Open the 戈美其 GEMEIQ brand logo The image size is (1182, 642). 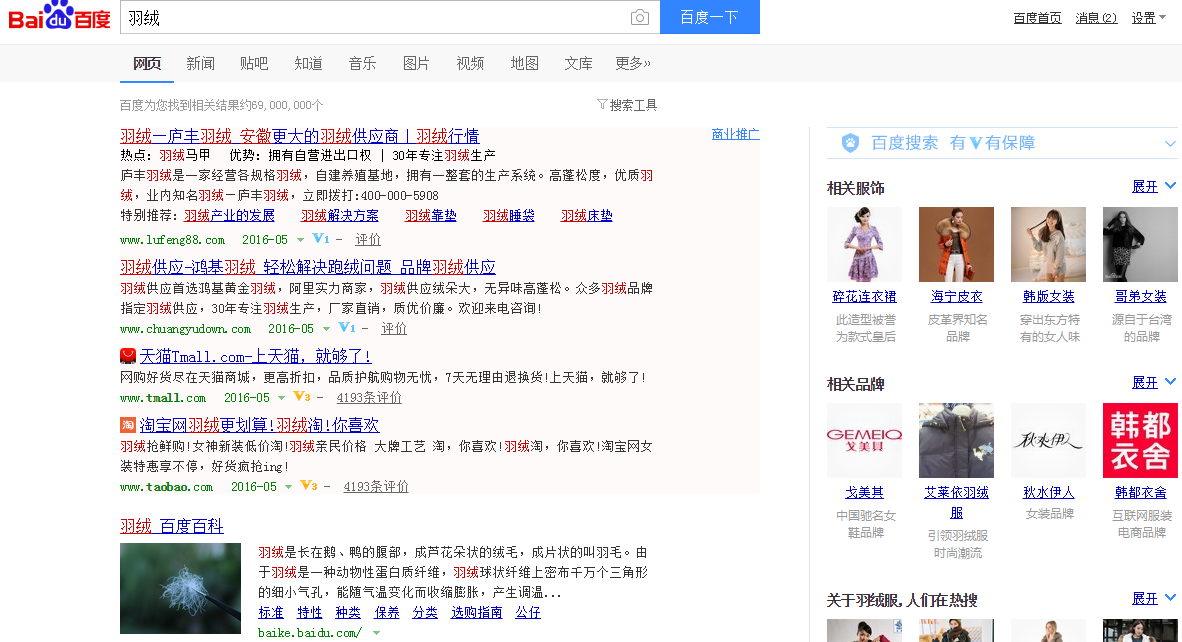(x=865, y=441)
